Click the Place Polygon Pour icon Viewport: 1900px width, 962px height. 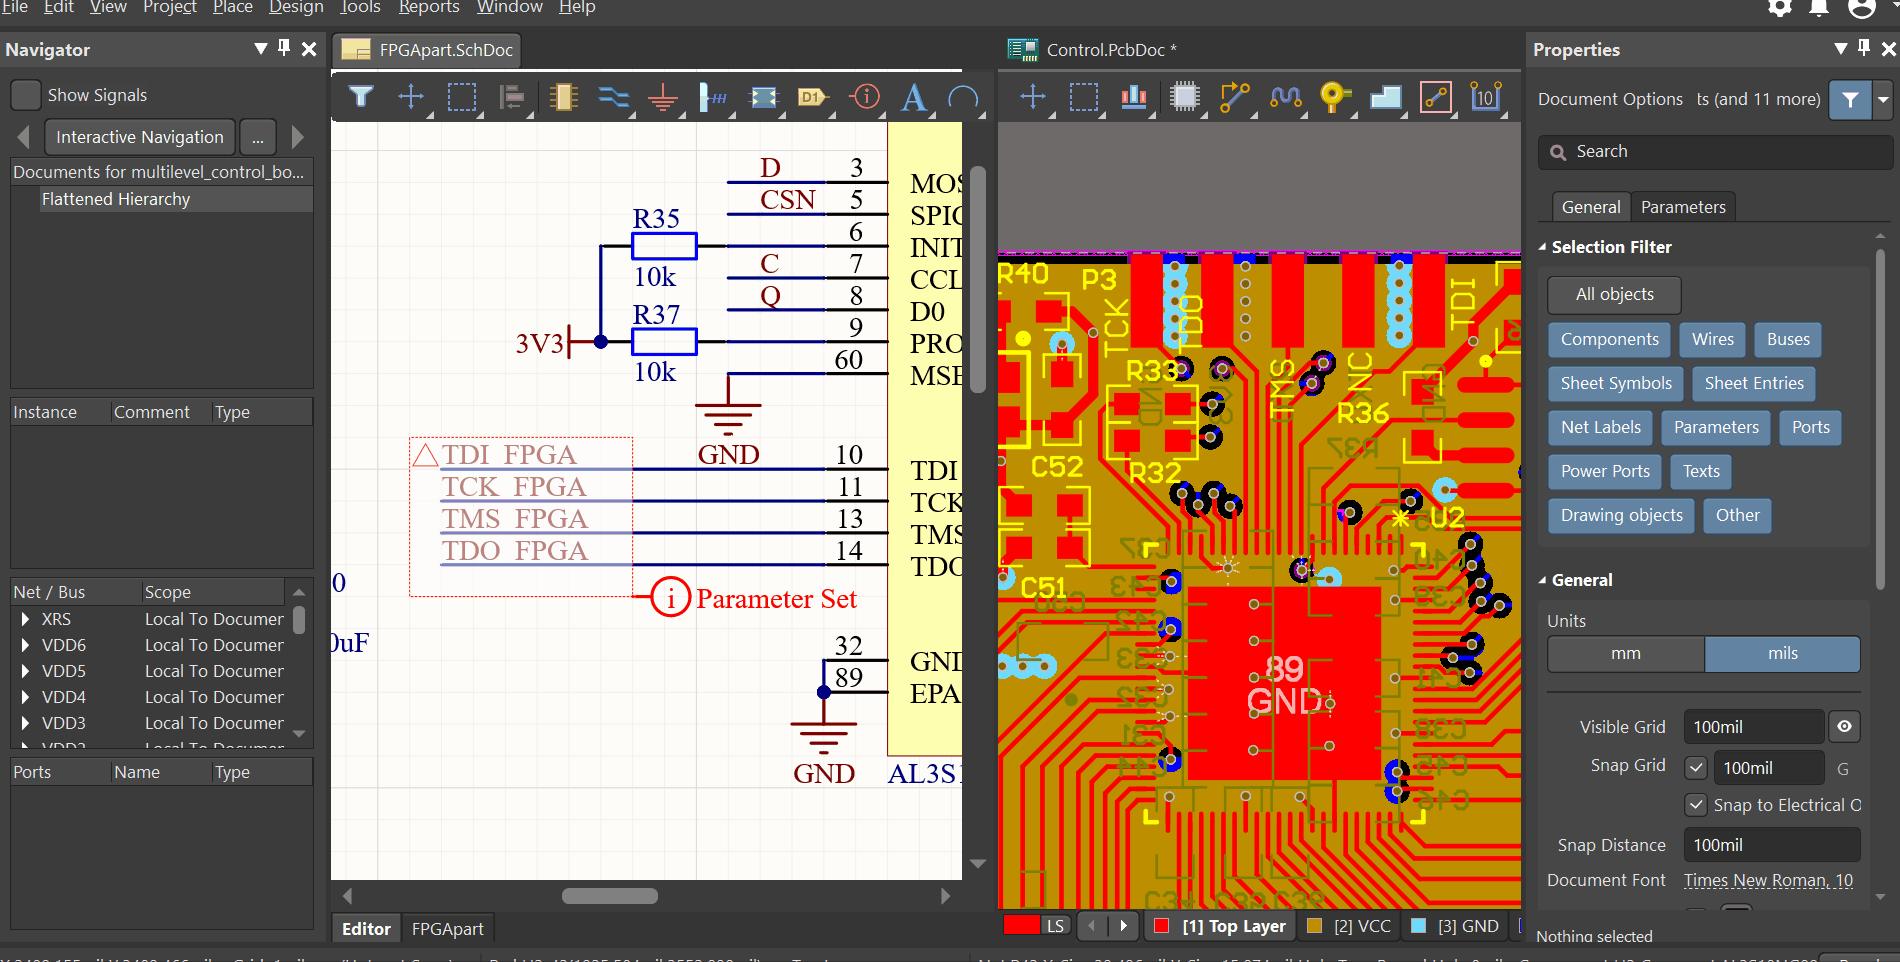pos(1385,97)
